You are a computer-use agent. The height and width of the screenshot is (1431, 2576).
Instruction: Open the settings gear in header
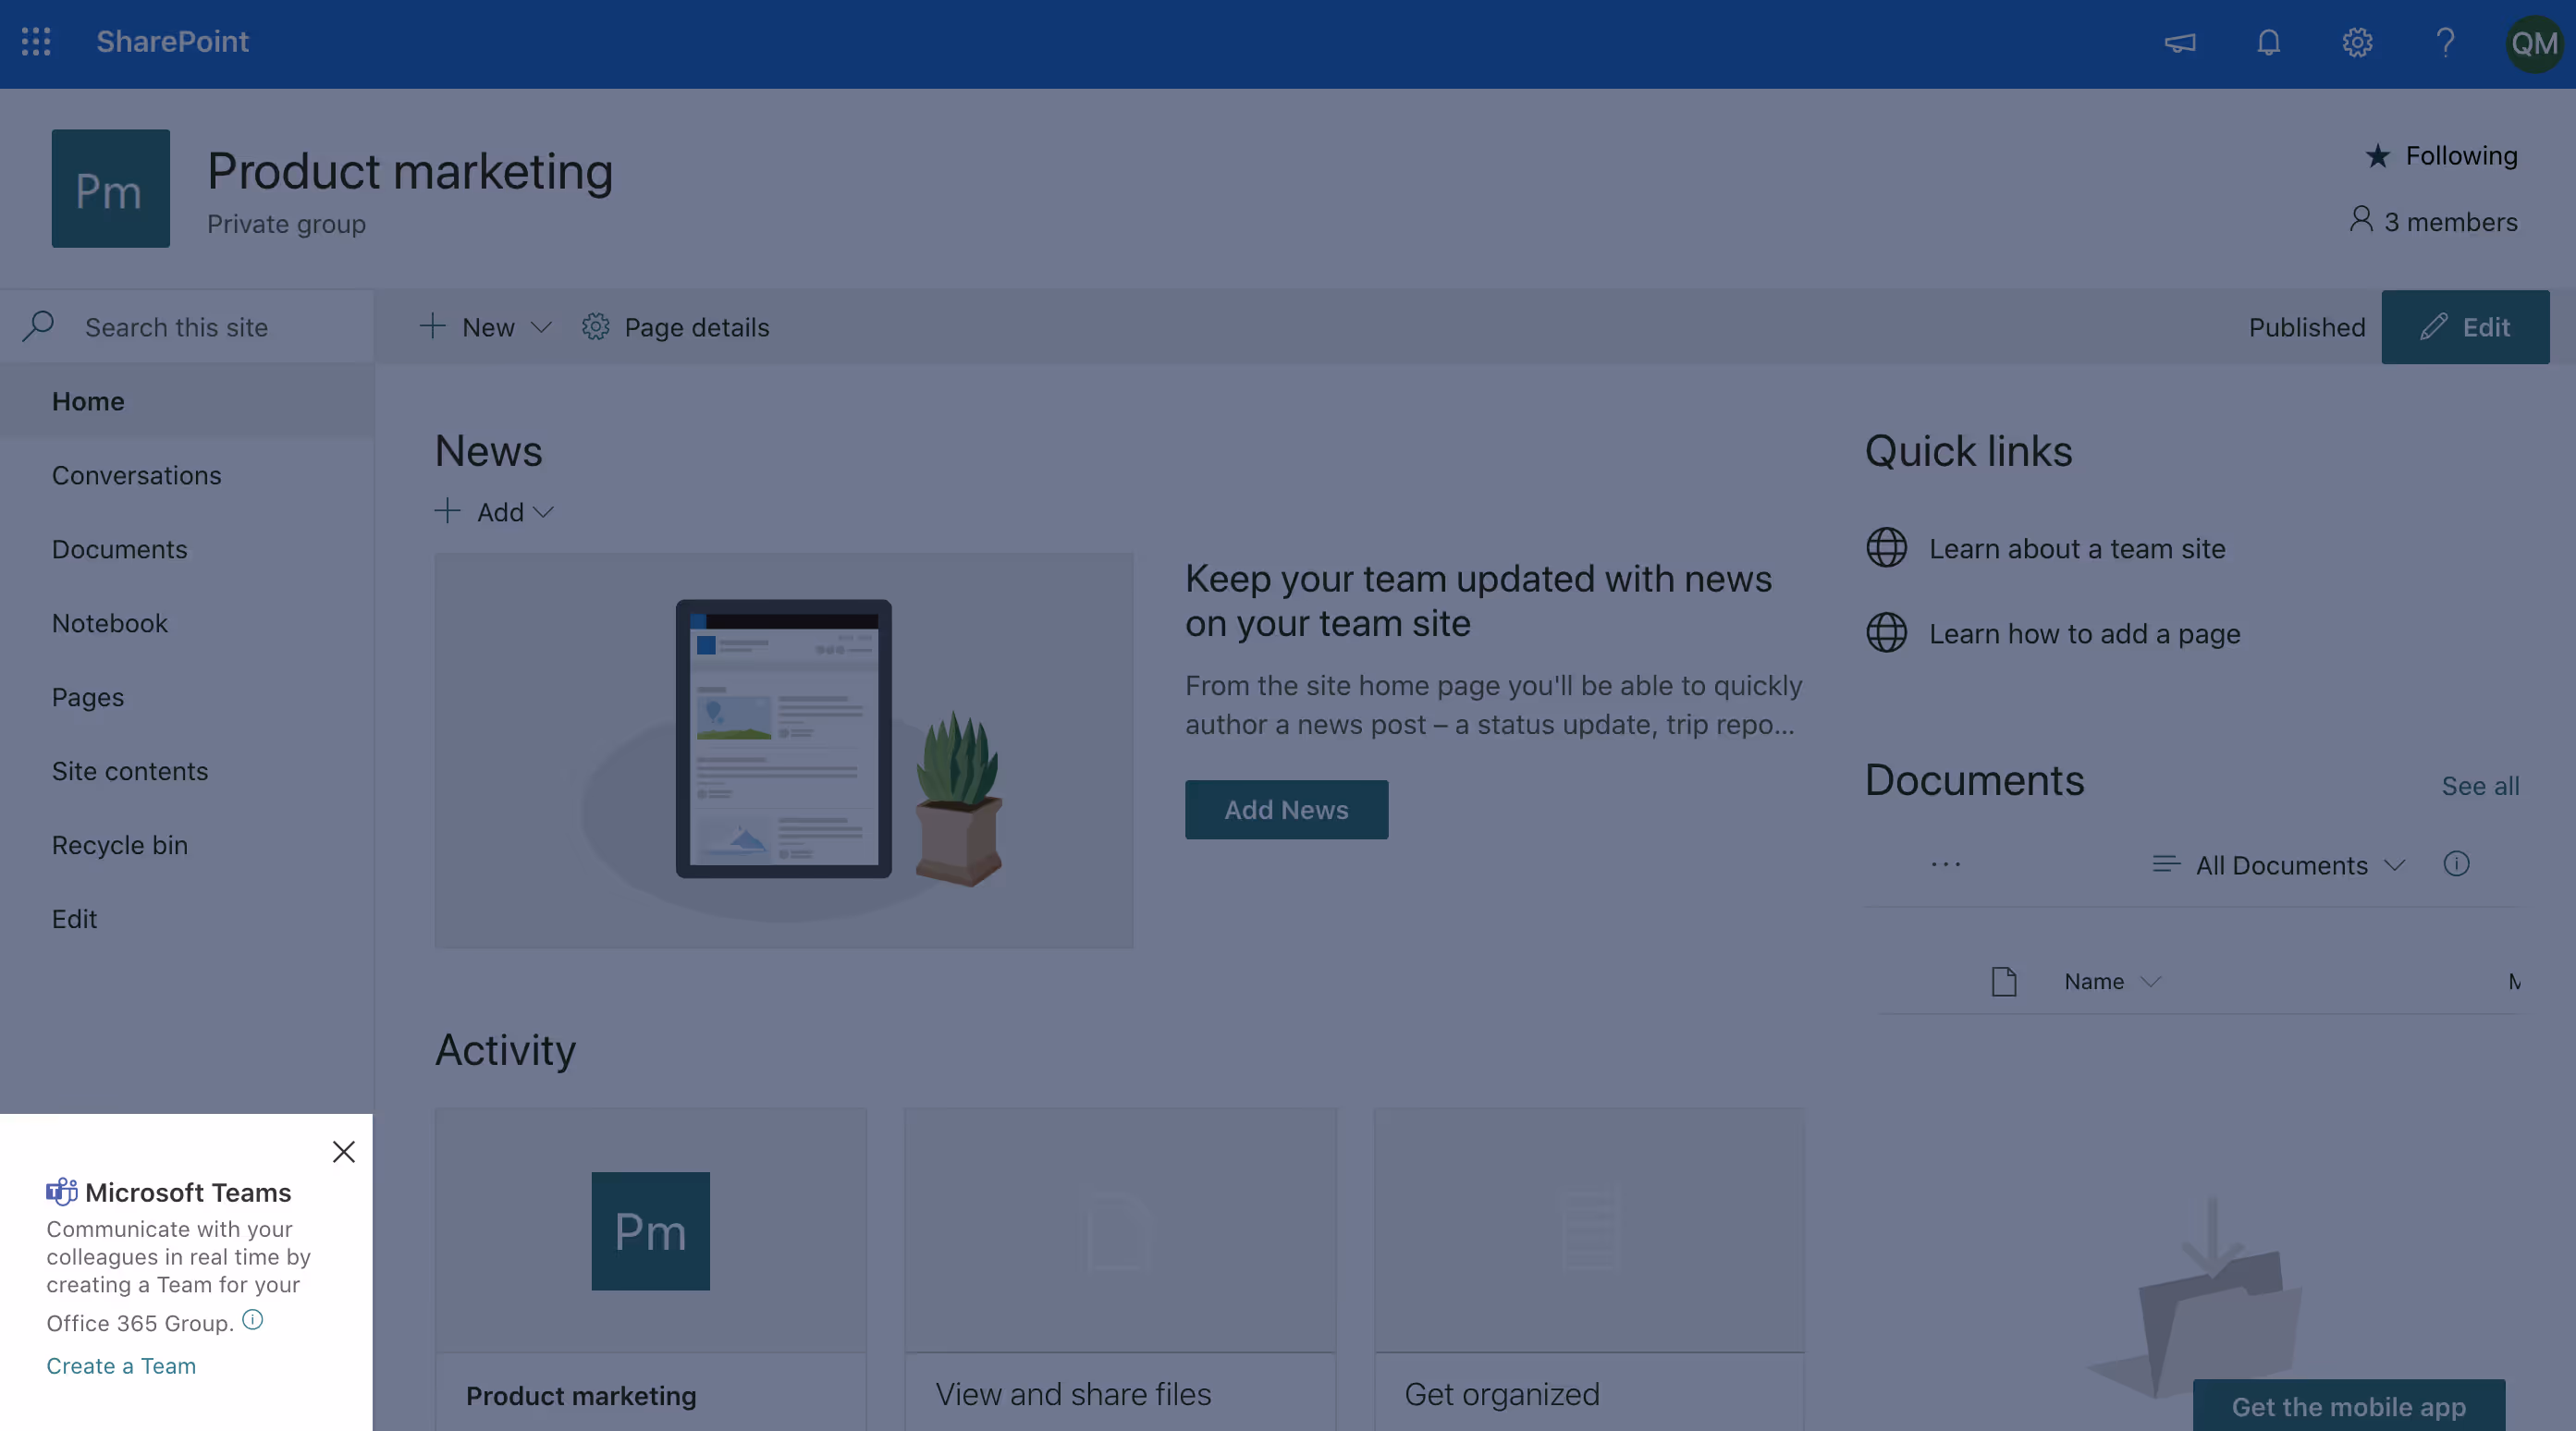pyautogui.click(x=2357, y=43)
